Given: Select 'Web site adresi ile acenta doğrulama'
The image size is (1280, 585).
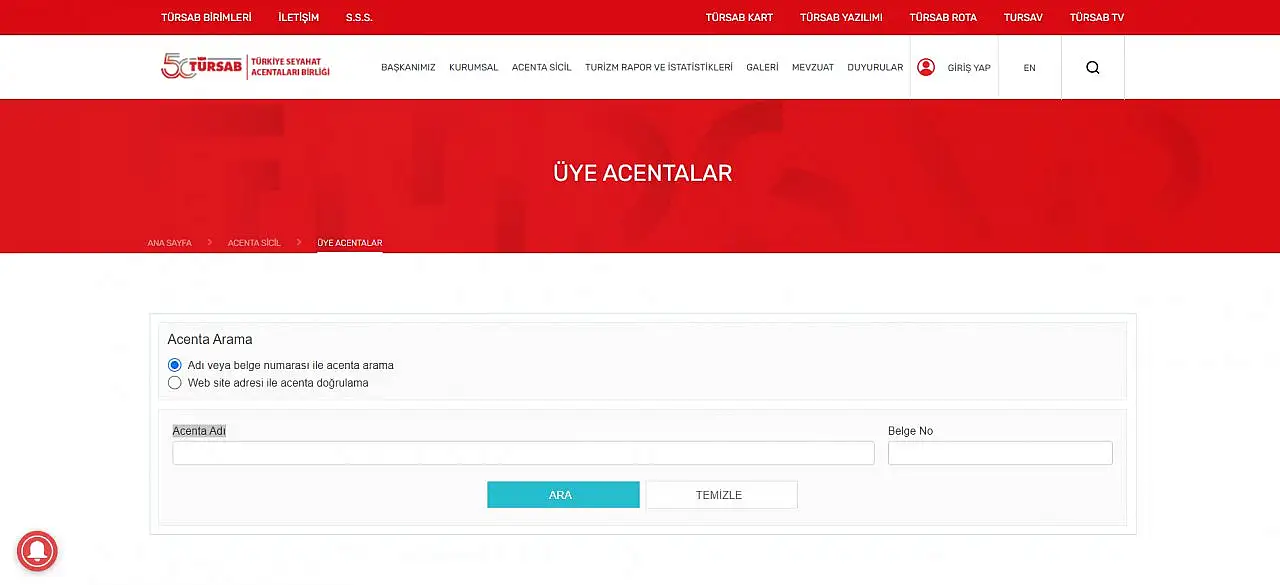Looking at the screenshot, I should tap(175, 383).
